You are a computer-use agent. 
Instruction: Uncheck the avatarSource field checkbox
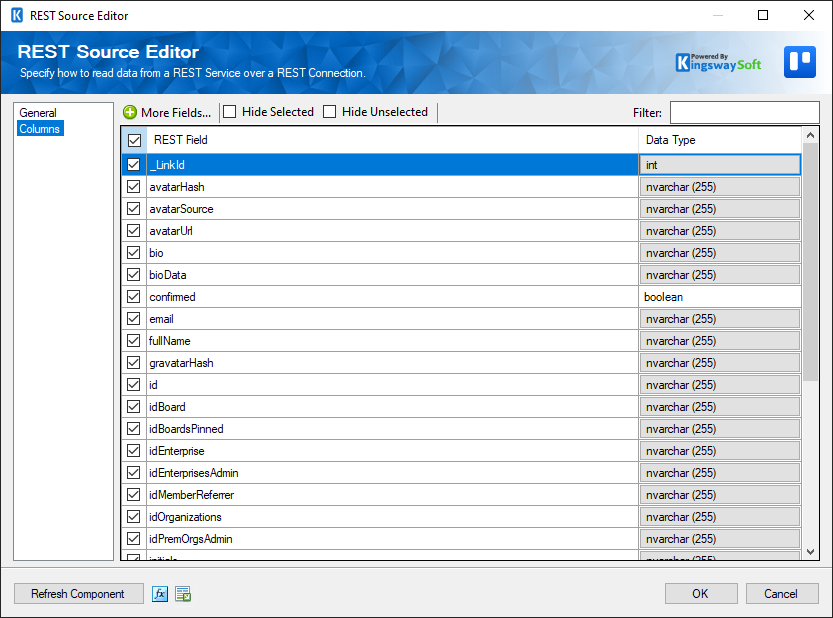point(134,209)
